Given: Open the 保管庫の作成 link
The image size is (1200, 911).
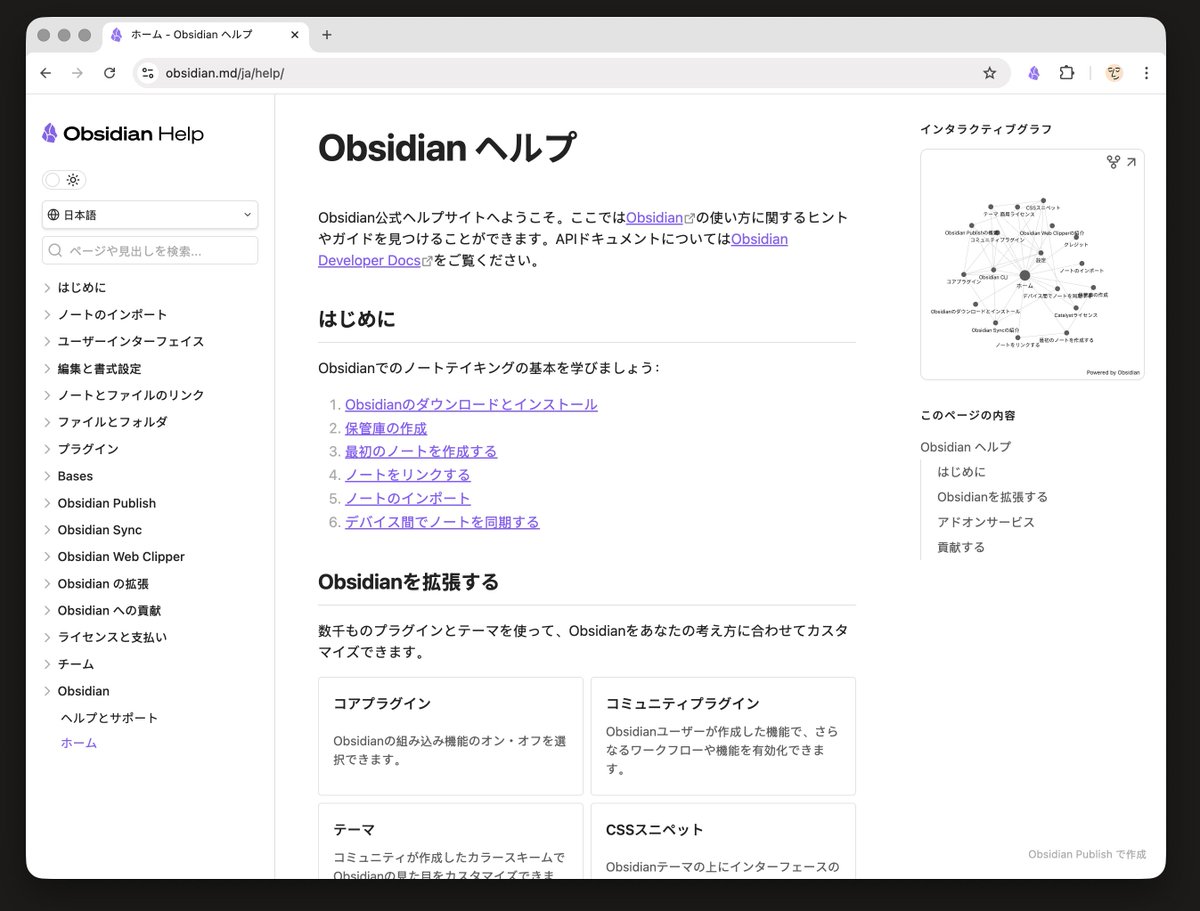Looking at the screenshot, I should [386, 428].
